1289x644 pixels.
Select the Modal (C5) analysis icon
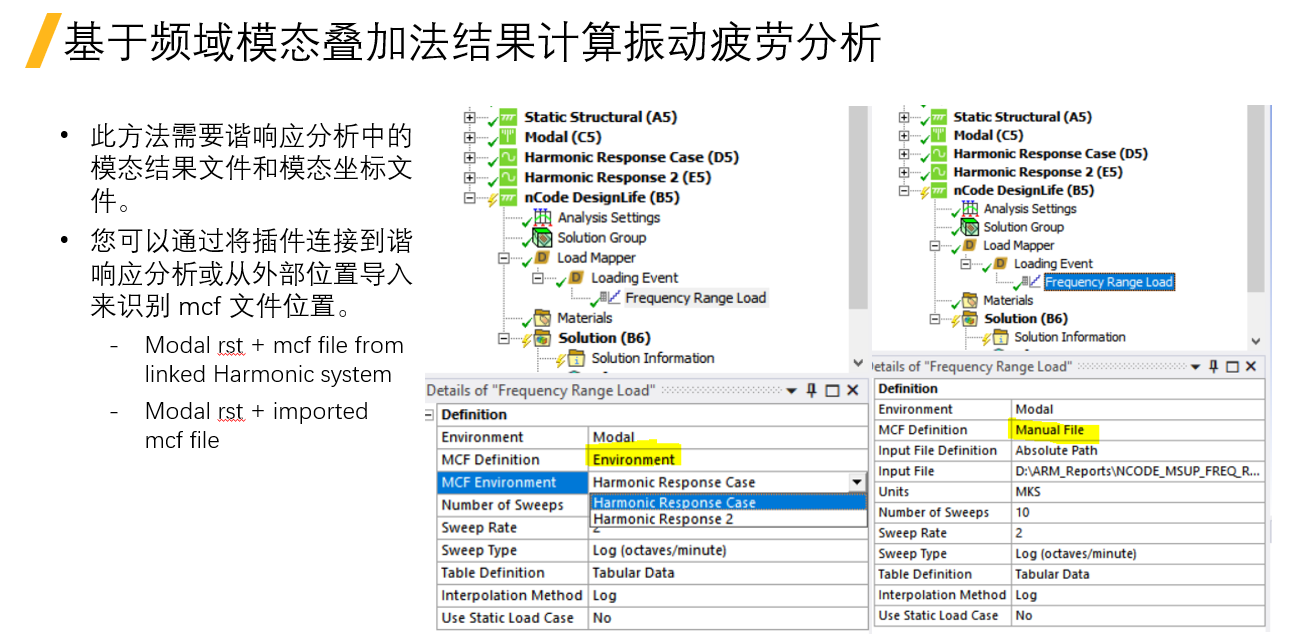click(x=509, y=137)
